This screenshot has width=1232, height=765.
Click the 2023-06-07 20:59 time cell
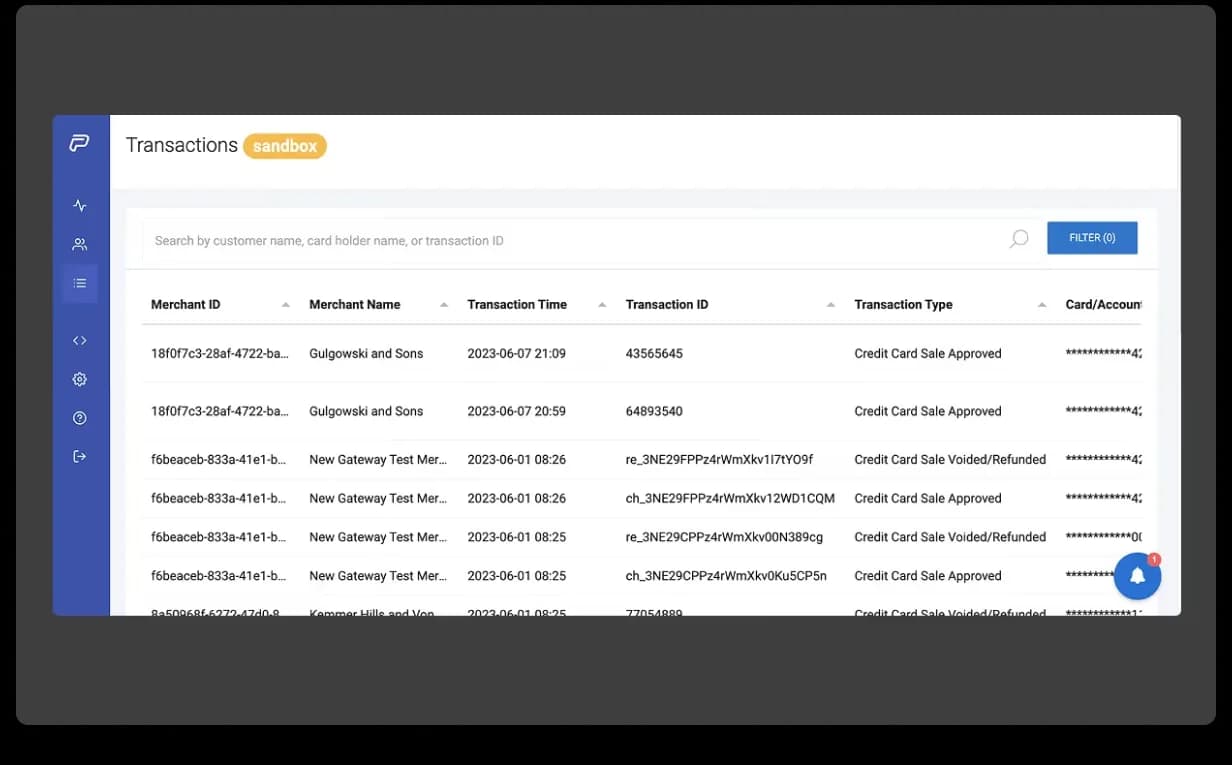[x=516, y=411]
